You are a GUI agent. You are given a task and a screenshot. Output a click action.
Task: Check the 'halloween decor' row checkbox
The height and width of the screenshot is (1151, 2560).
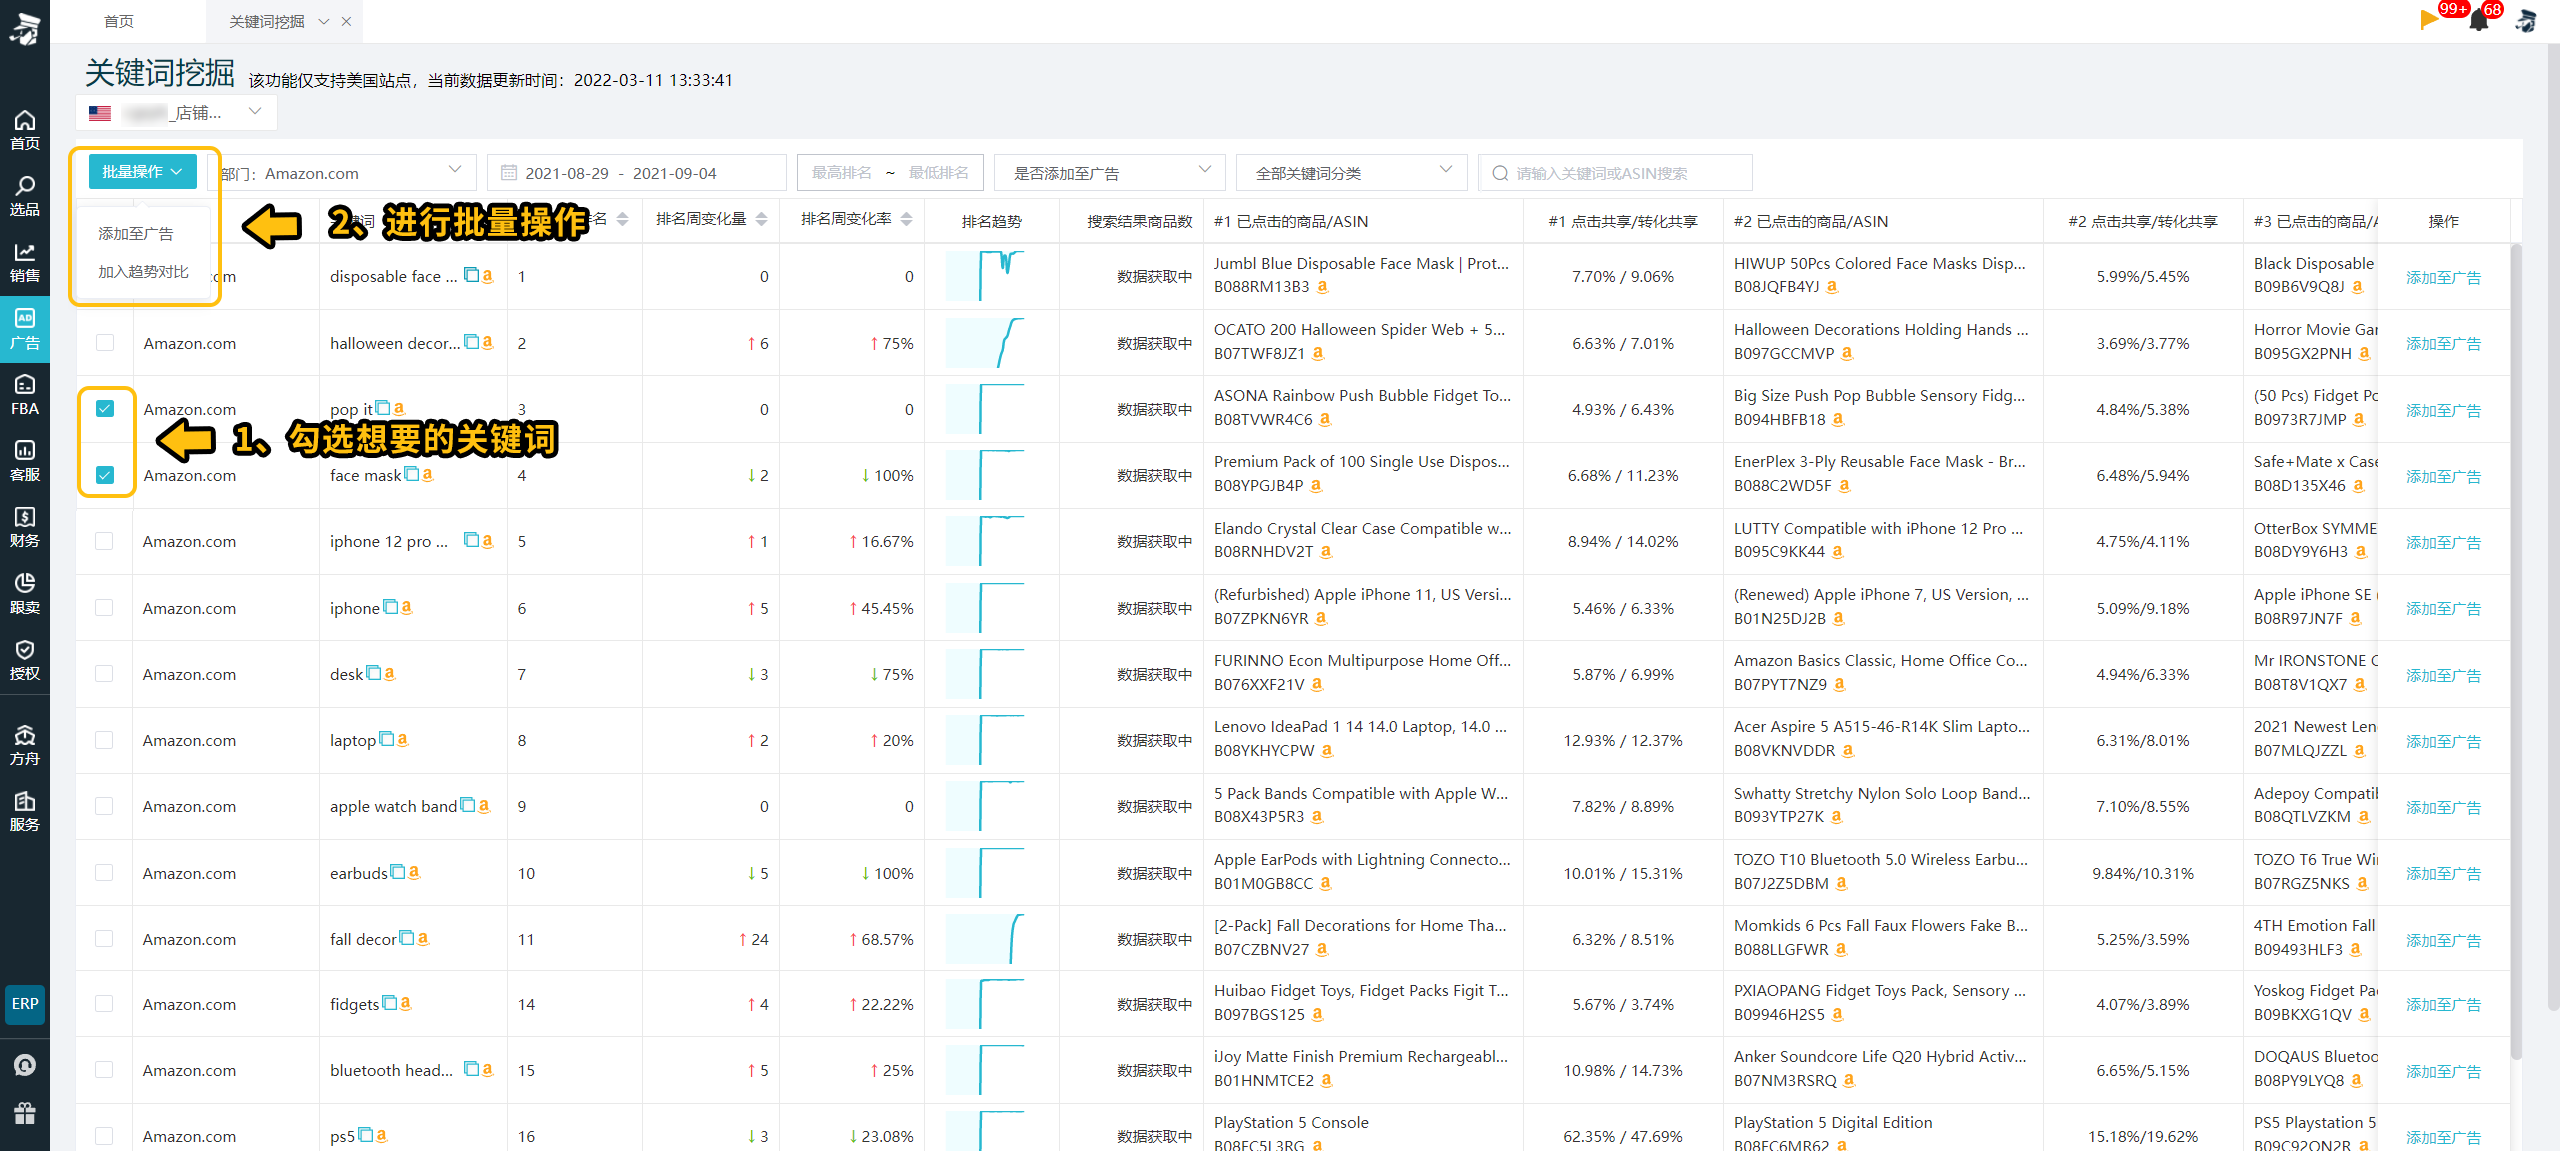(105, 342)
